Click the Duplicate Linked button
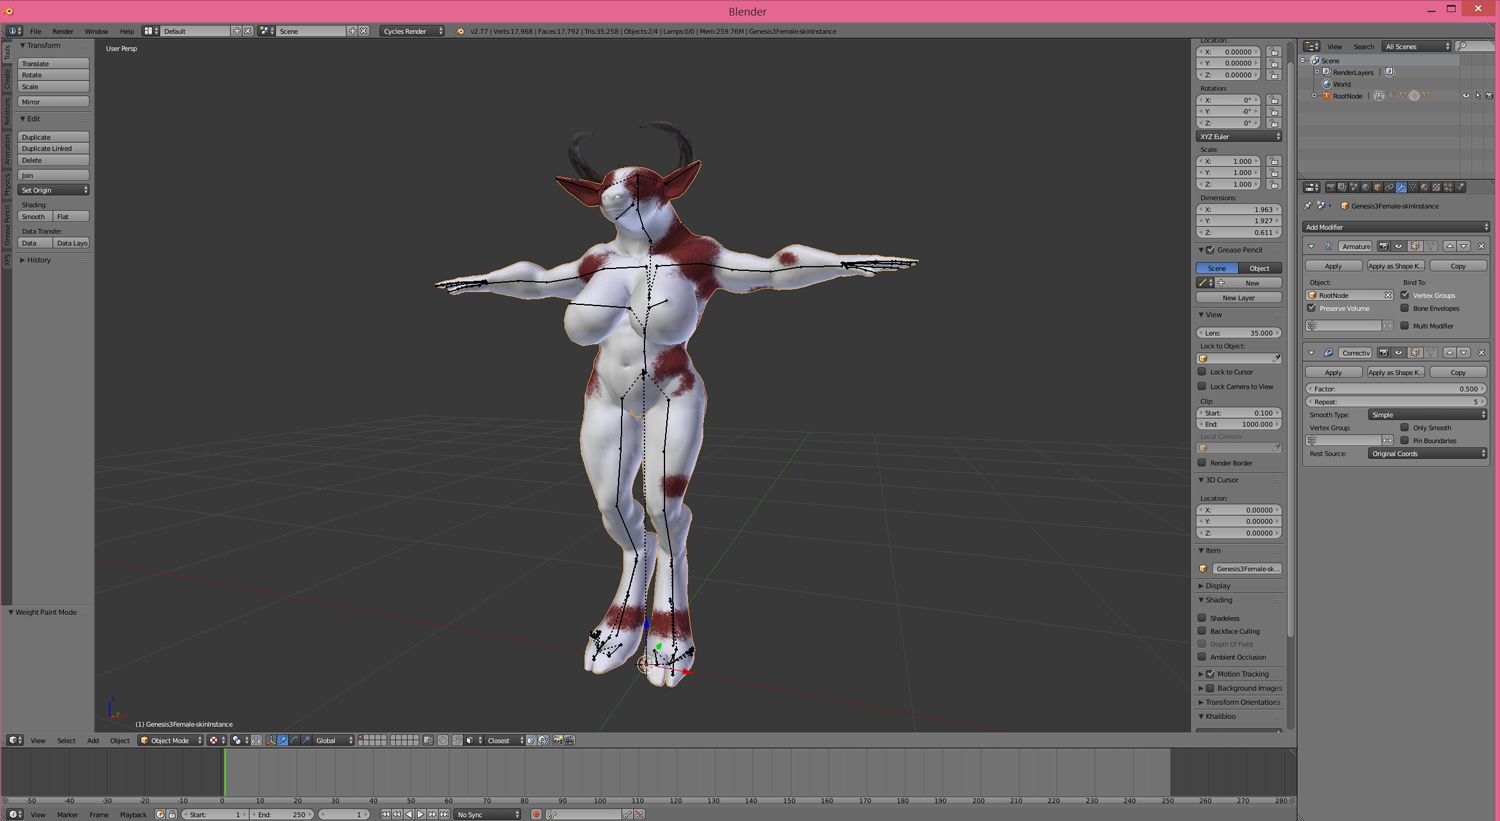The image size is (1500, 821). [54, 148]
